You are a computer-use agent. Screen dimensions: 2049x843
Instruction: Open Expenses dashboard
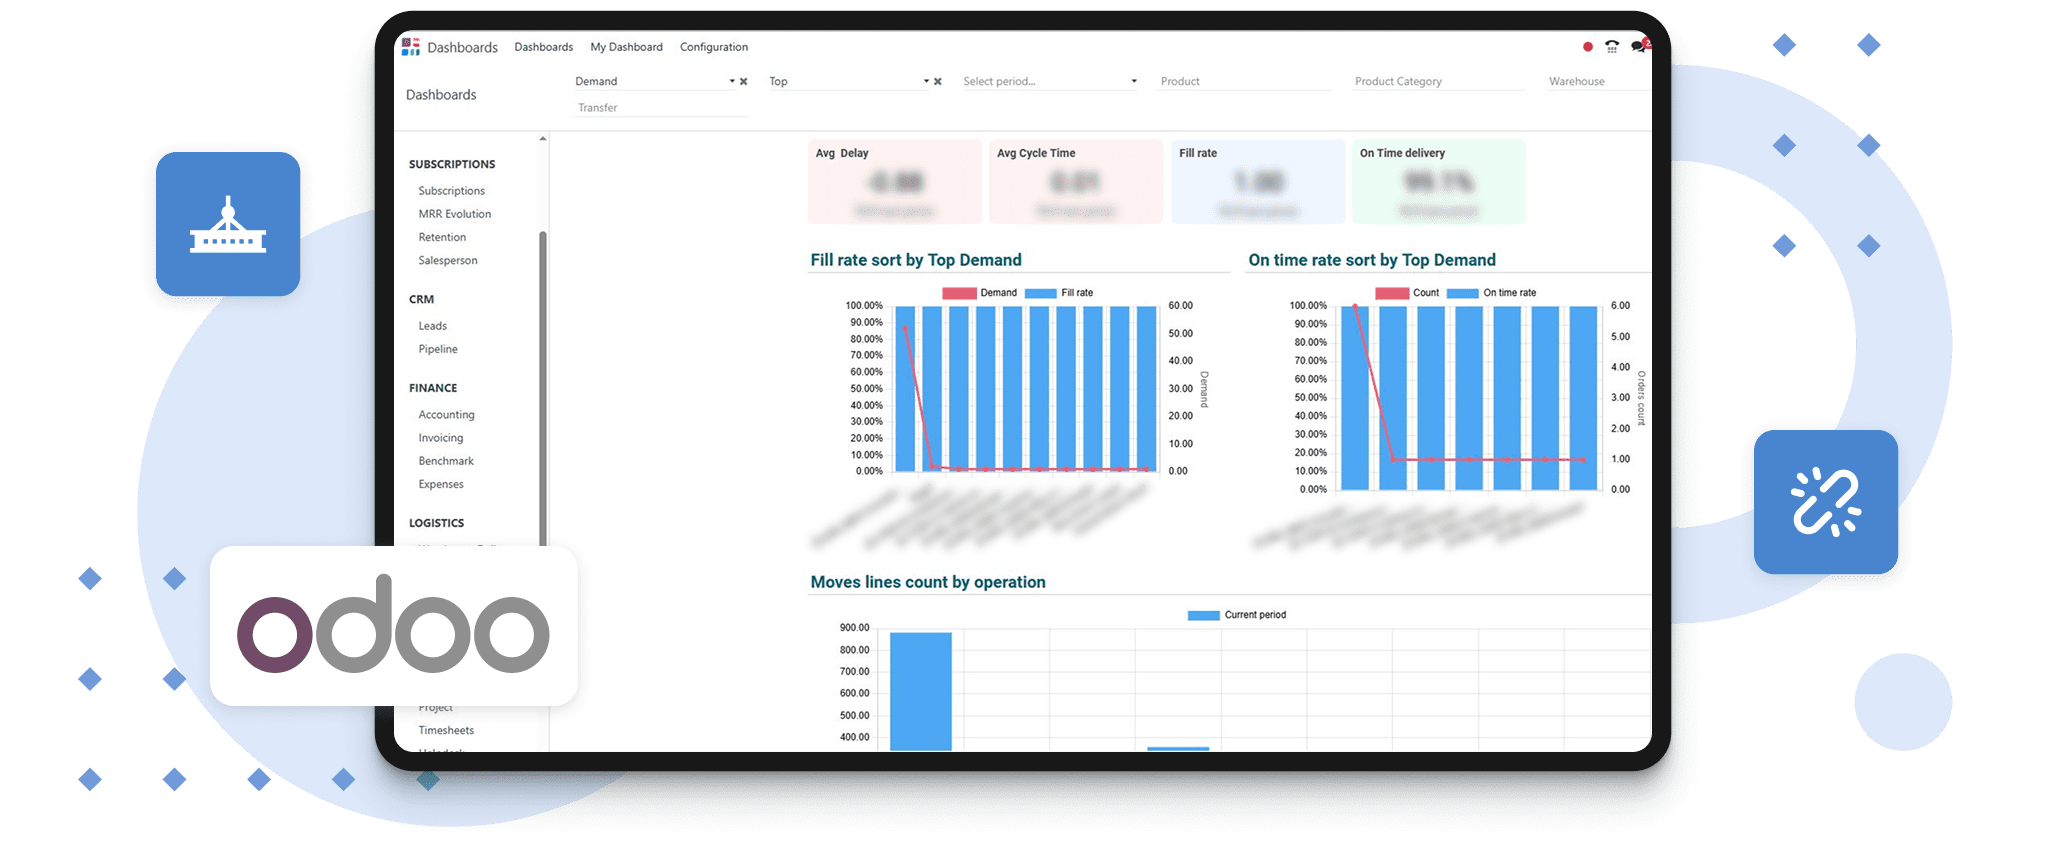(x=441, y=484)
